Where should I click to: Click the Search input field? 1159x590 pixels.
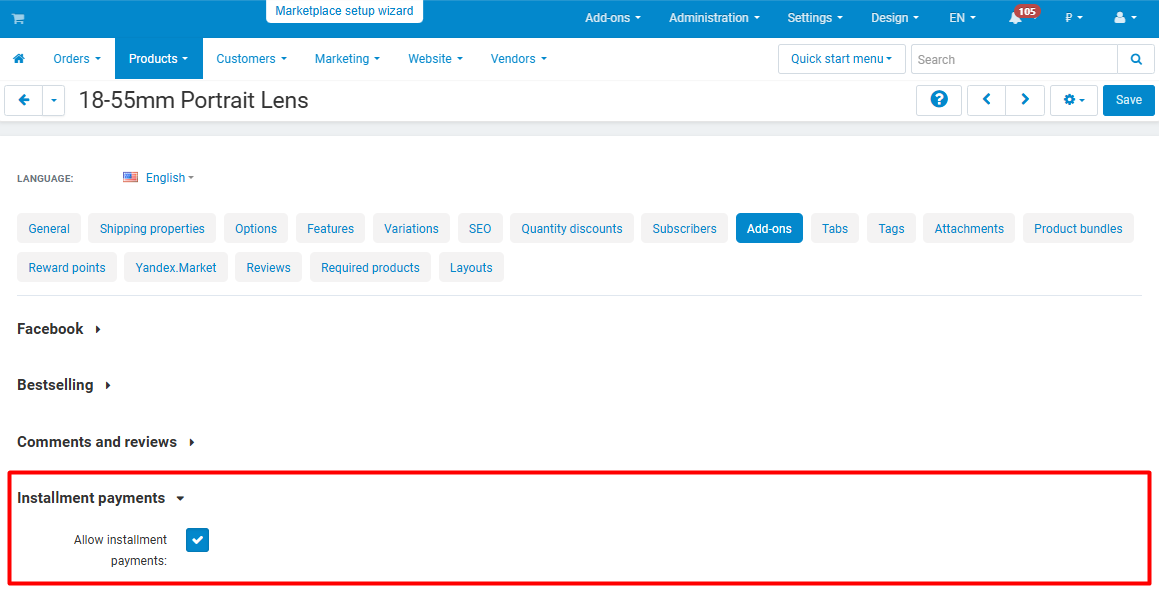click(1014, 59)
